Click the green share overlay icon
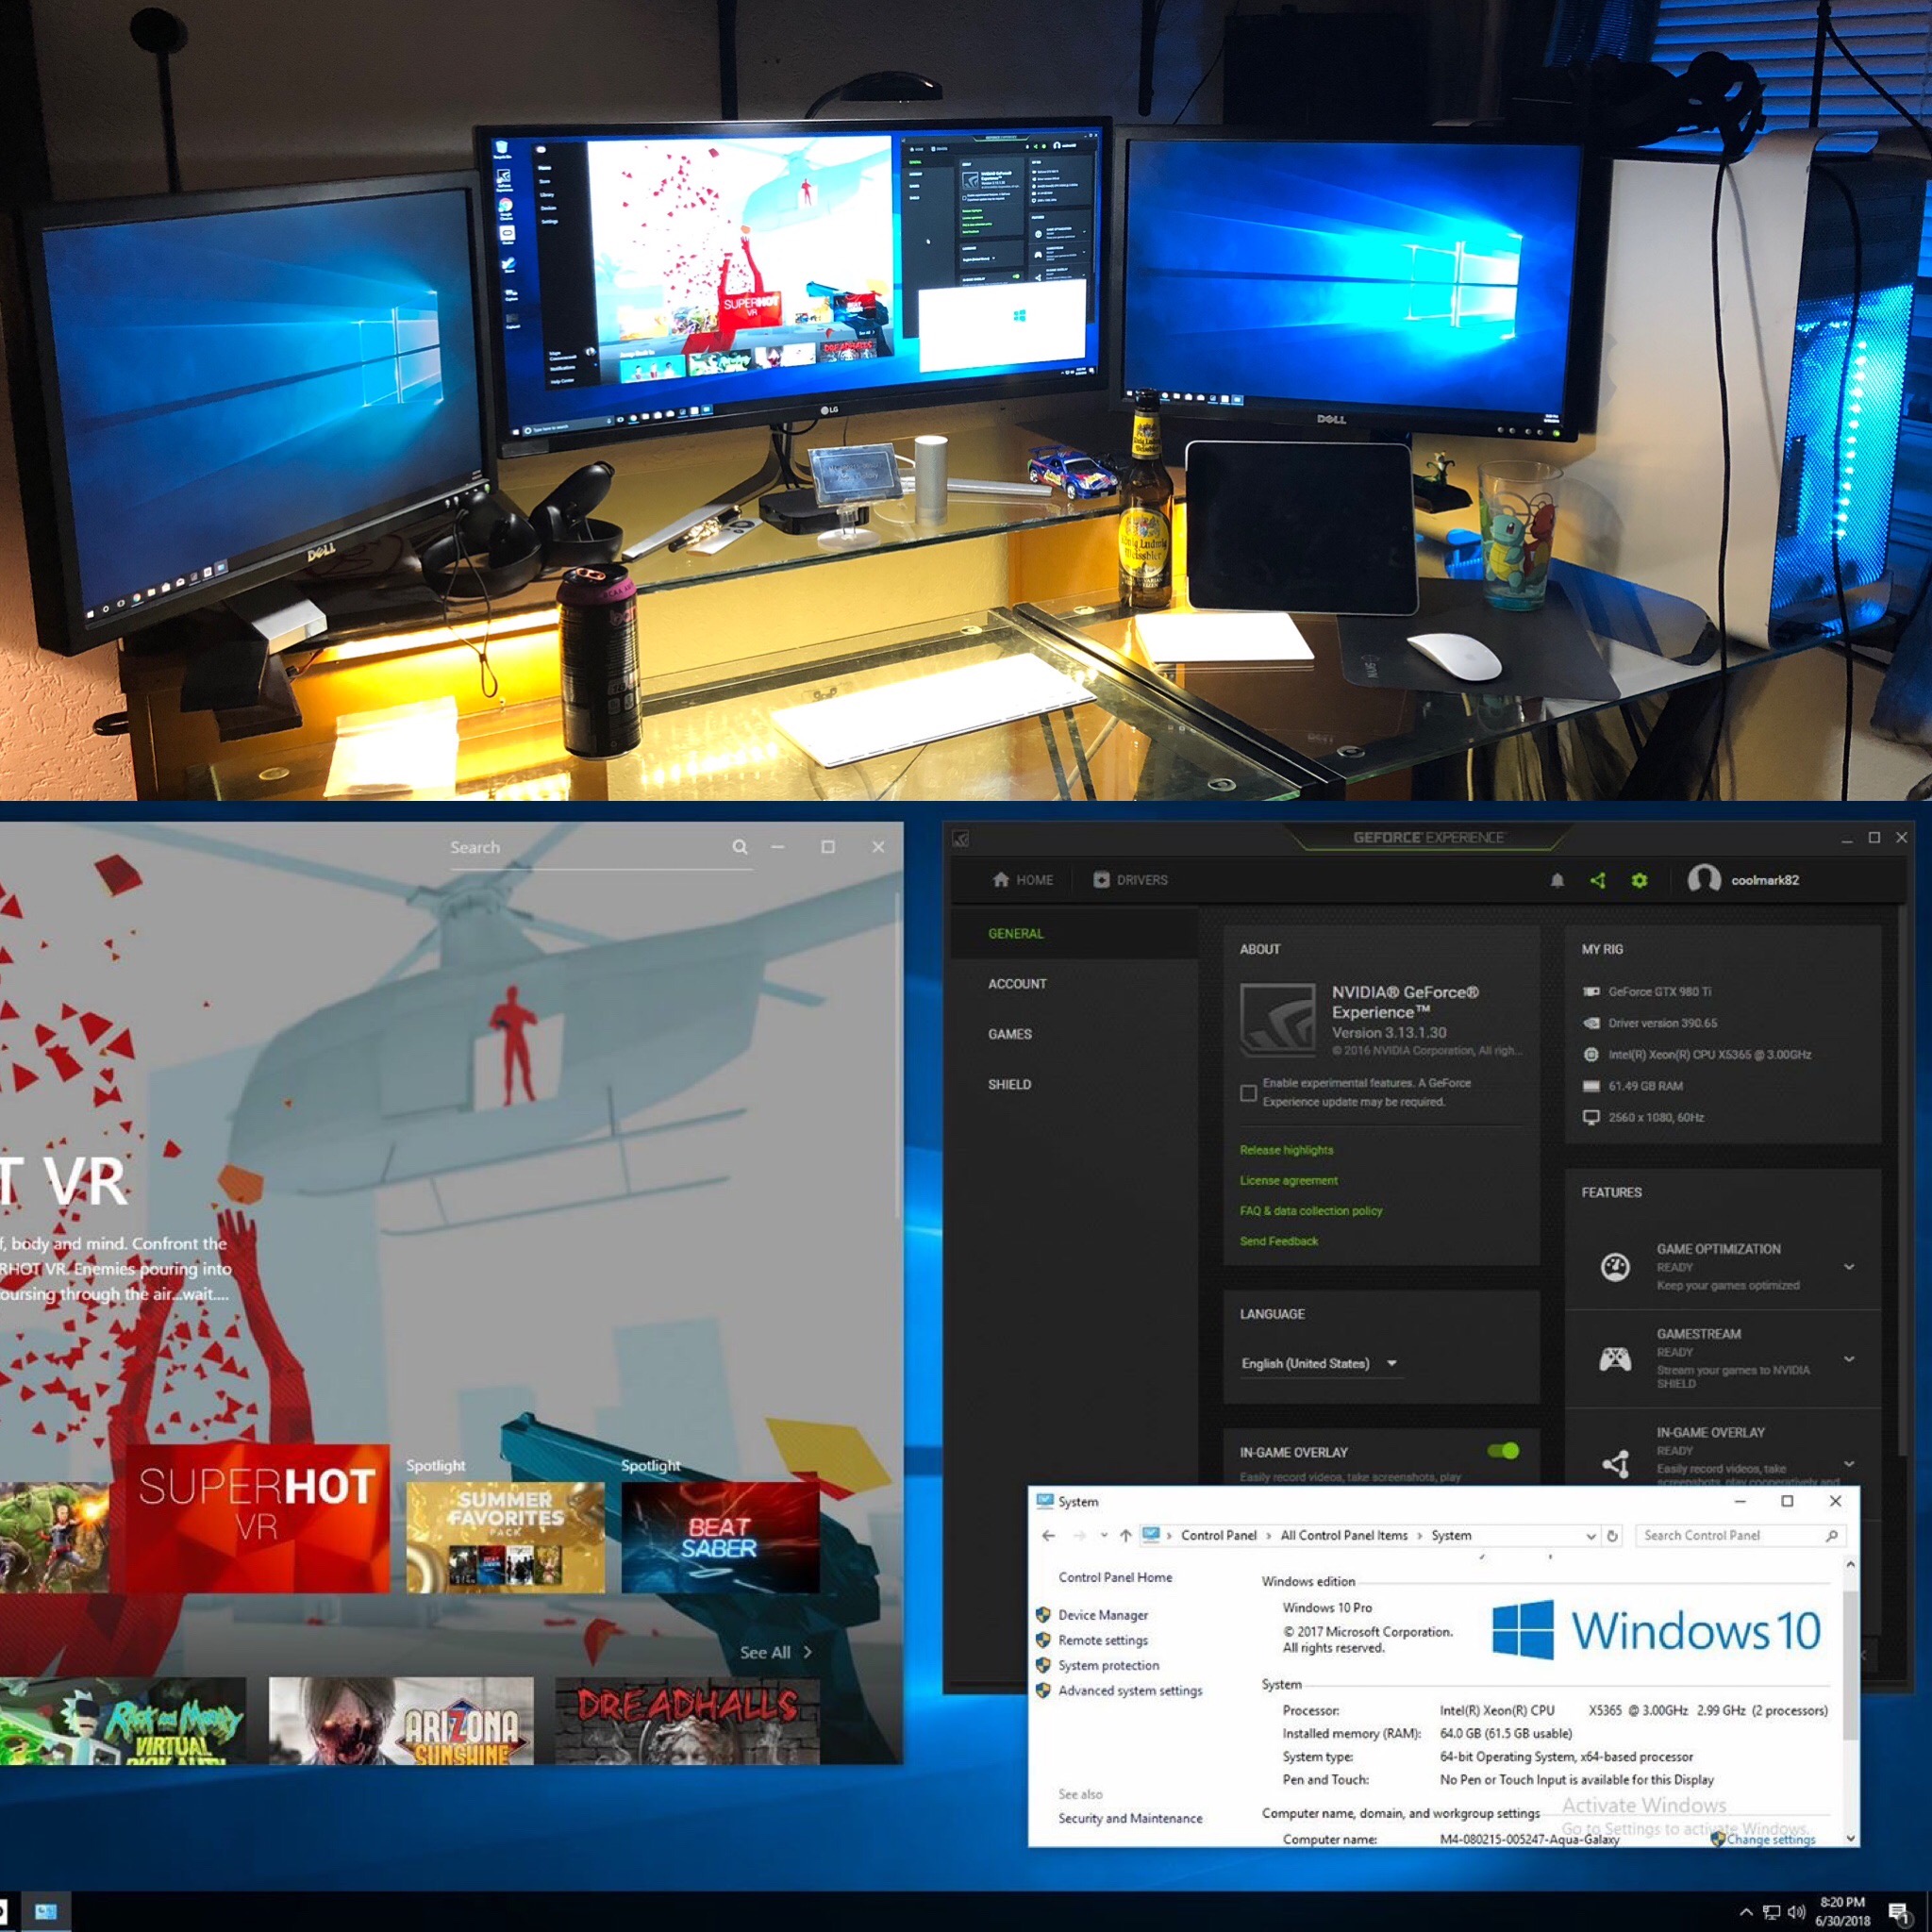Image resolution: width=1932 pixels, height=1932 pixels. (1597, 880)
